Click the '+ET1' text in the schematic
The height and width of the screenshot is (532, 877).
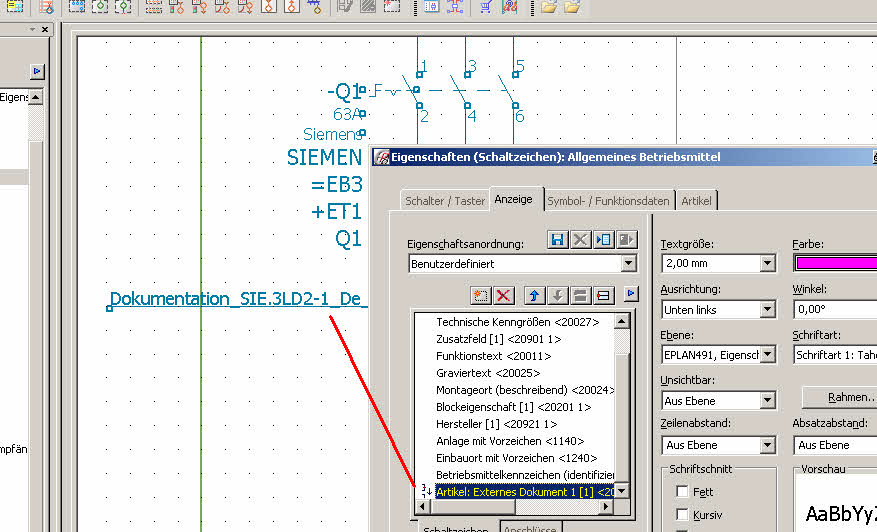tap(337, 211)
